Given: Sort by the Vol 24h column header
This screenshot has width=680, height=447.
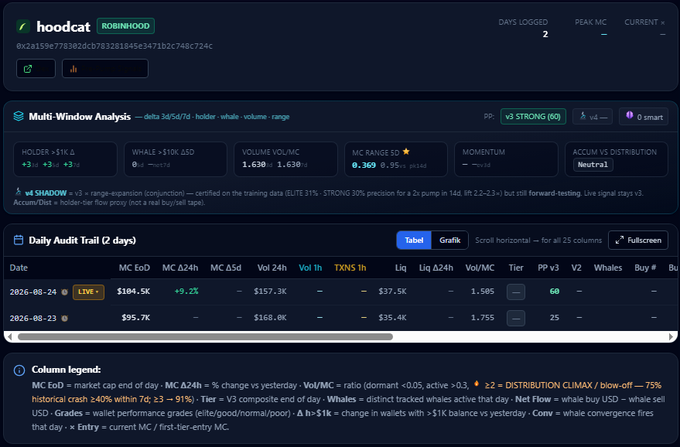Looking at the screenshot, I should point(272,268).
